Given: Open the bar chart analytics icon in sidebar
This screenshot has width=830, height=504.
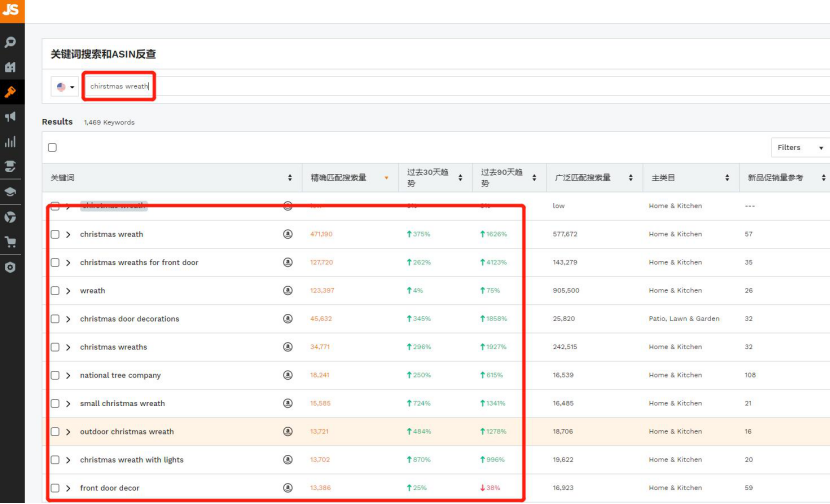Looking at the screenshot, I should tap(11, 142).
